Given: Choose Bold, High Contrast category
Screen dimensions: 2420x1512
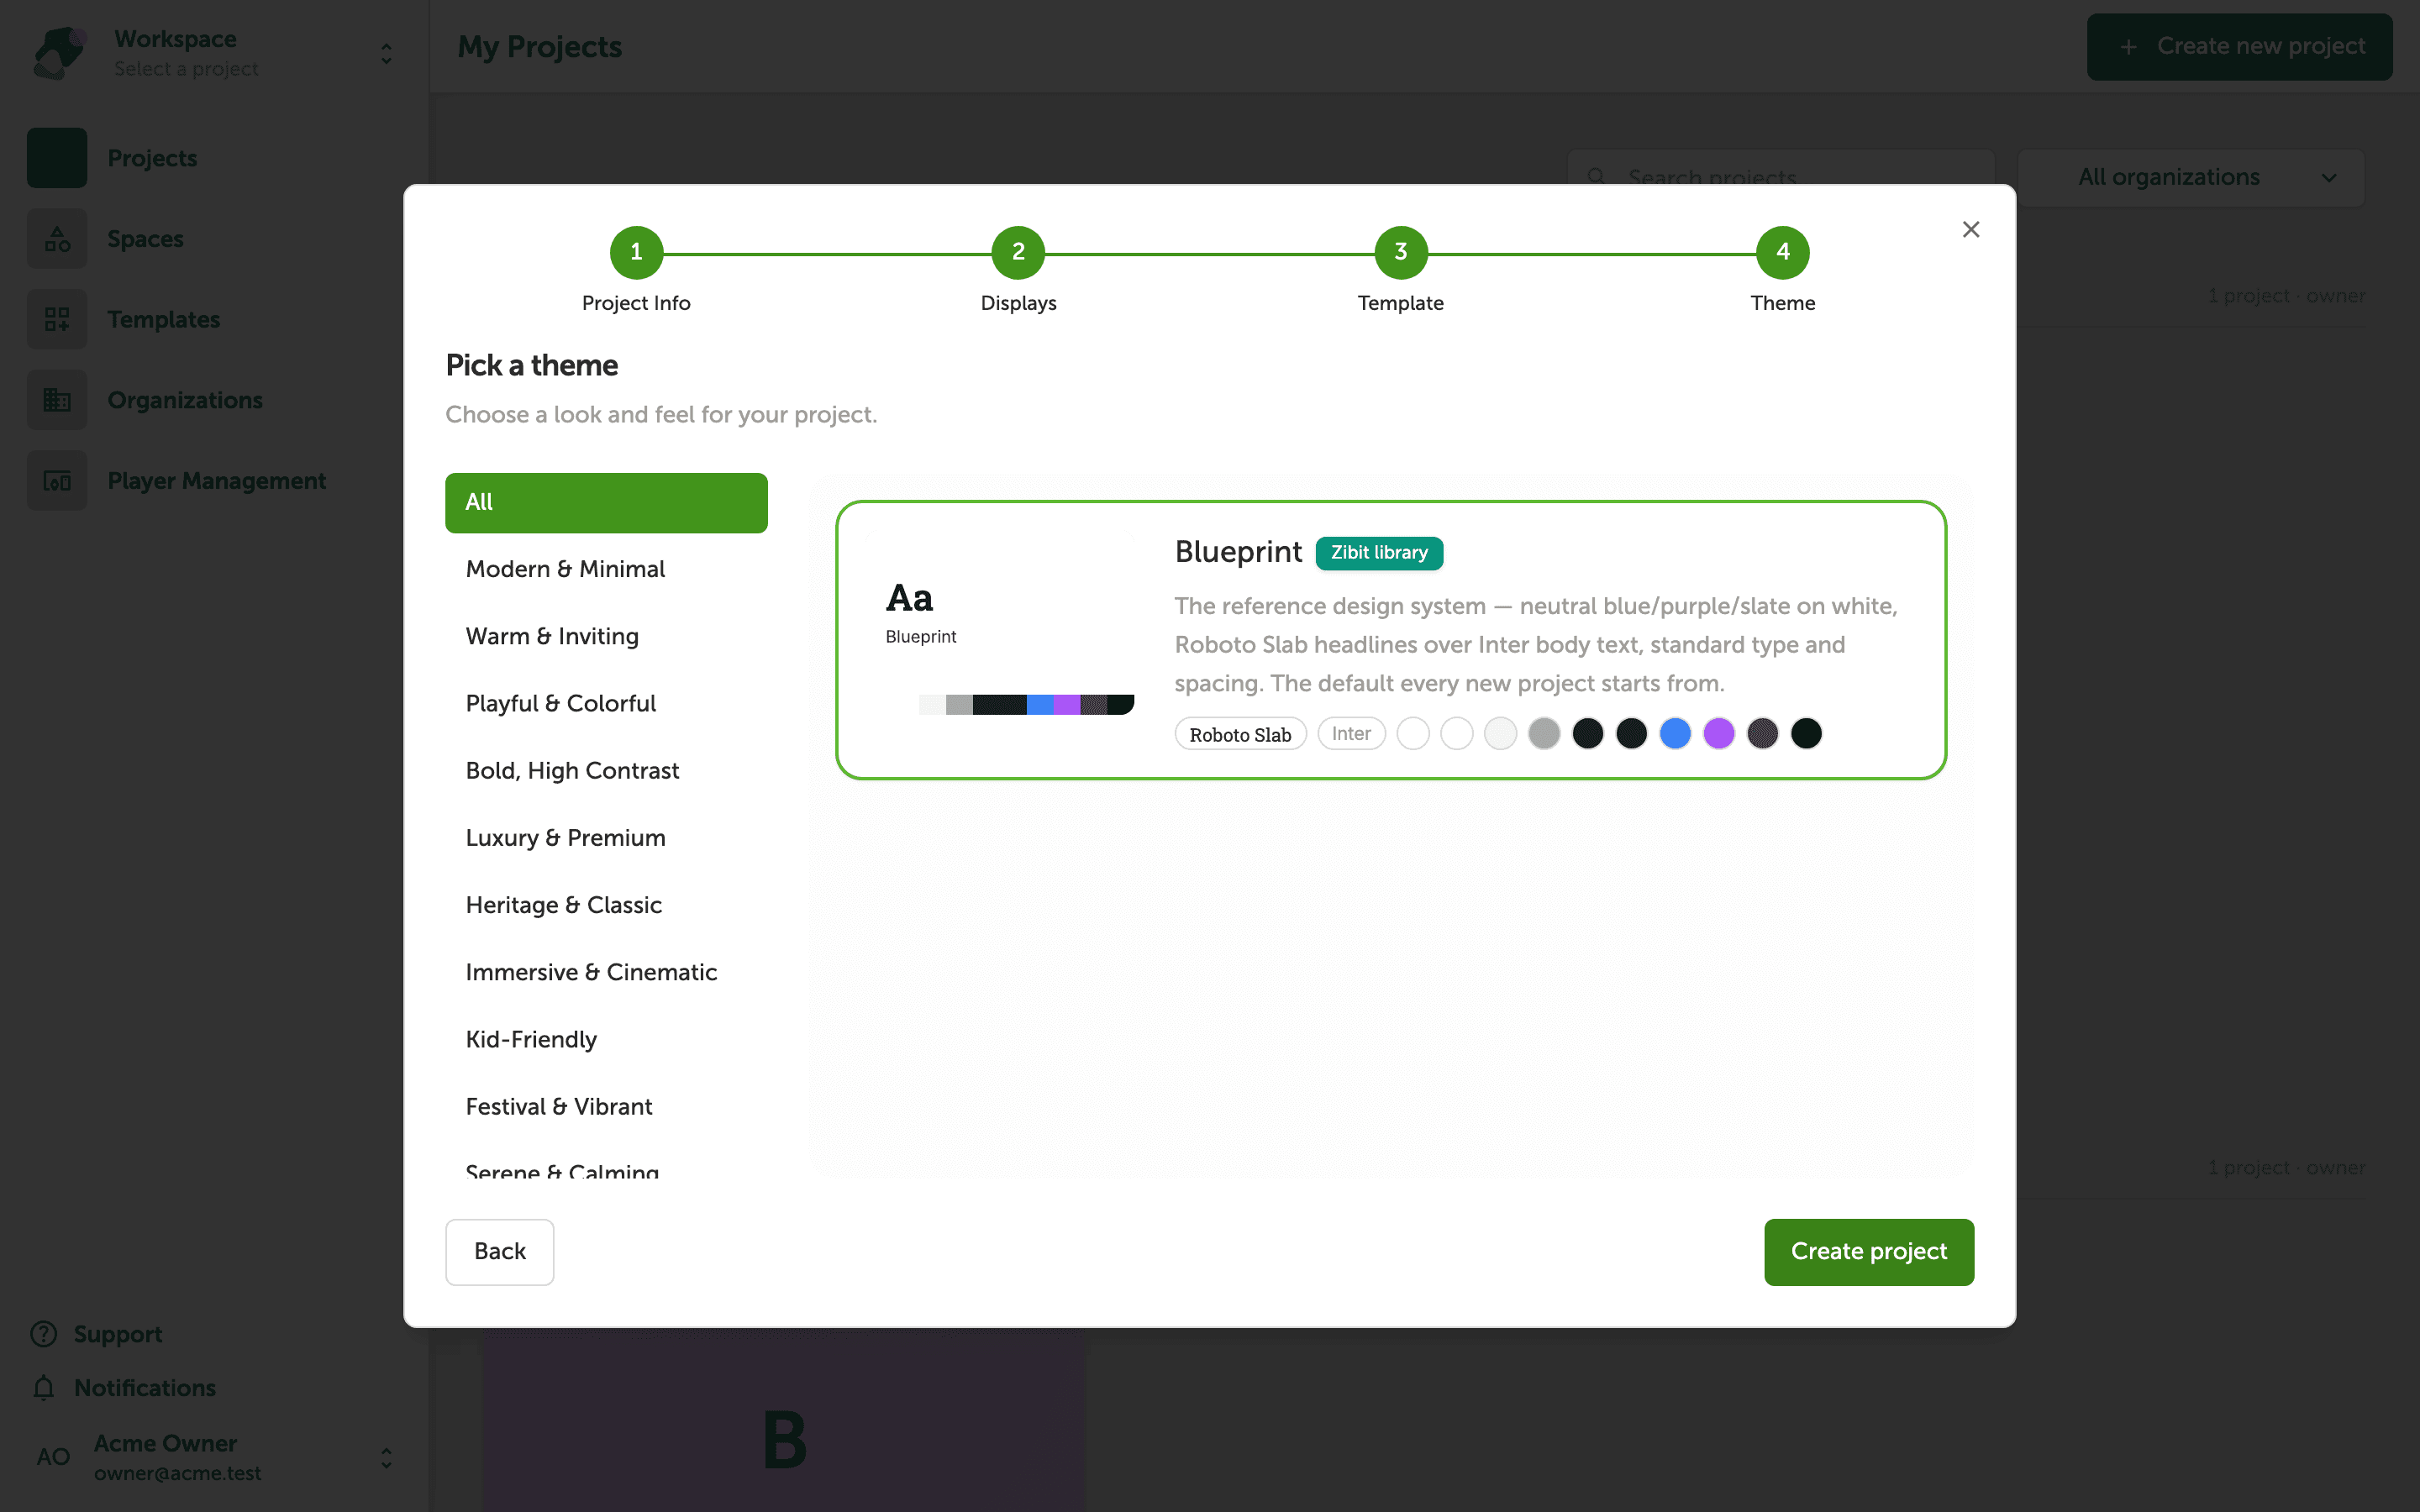Looking at the screenshot, I should pos(606,770).
